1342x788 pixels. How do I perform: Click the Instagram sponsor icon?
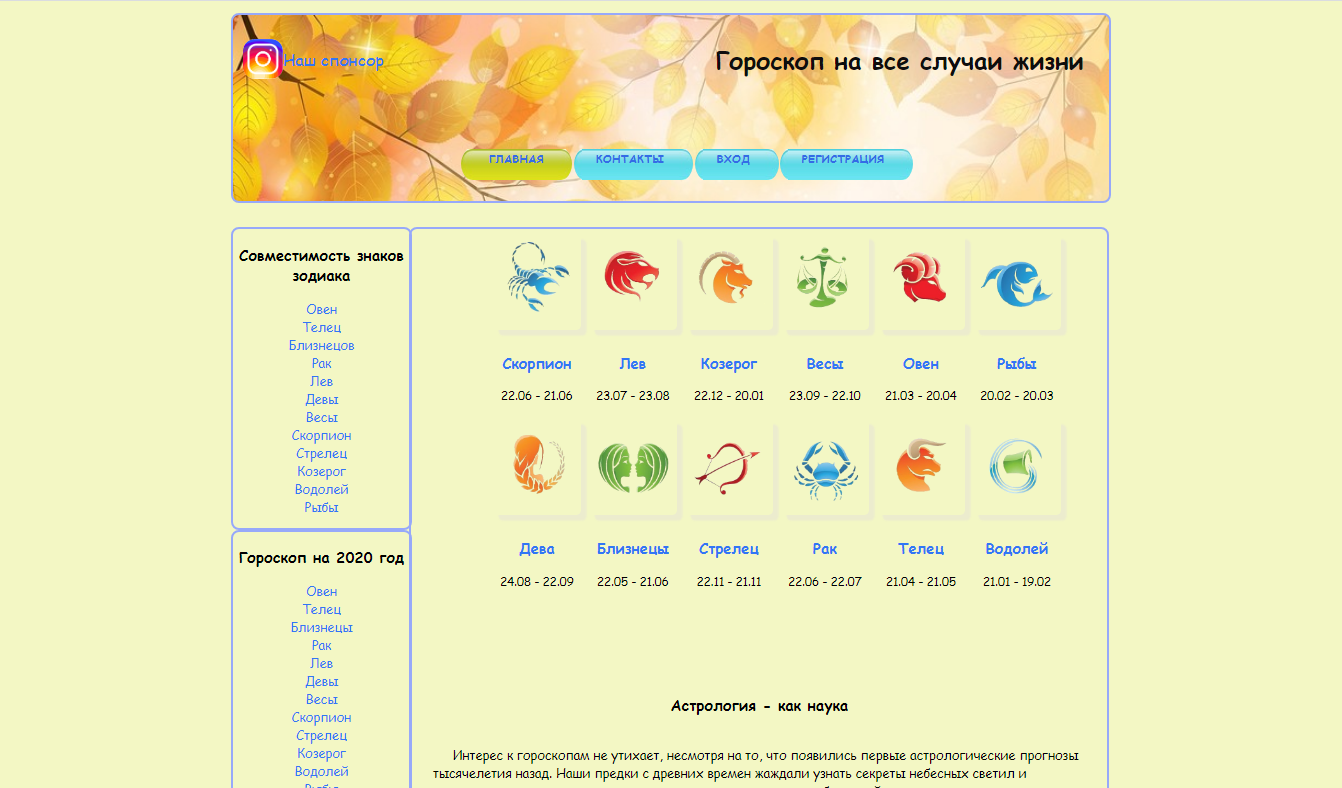[x=263, y=60]
